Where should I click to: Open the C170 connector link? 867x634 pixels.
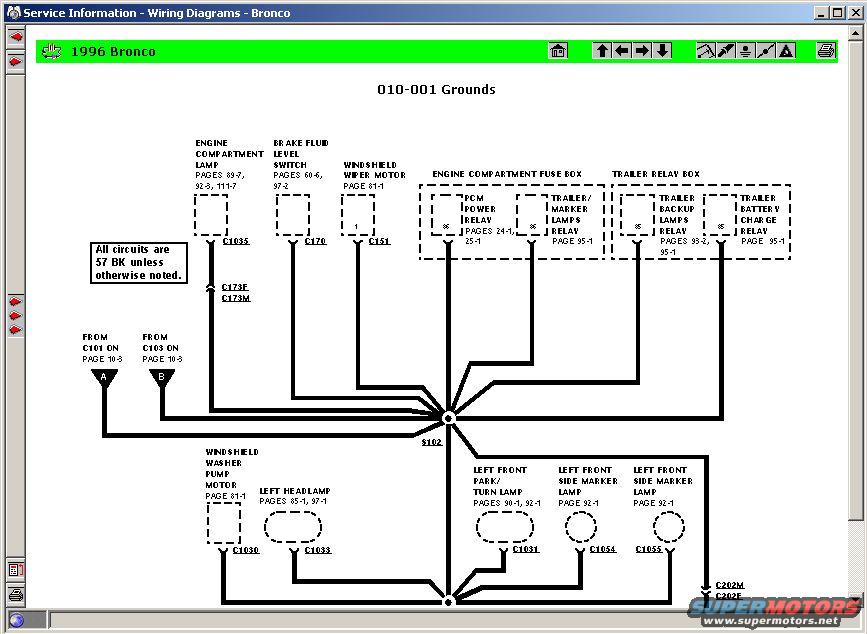pyautogui.click(x=315, y=241)
